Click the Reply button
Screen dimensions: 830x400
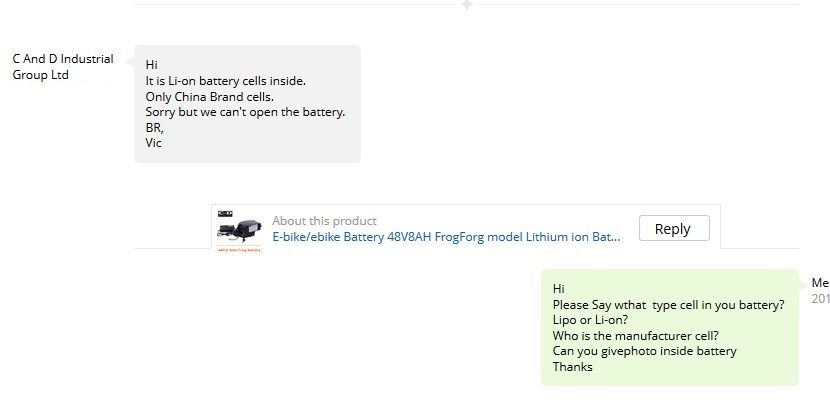[672, 229]
